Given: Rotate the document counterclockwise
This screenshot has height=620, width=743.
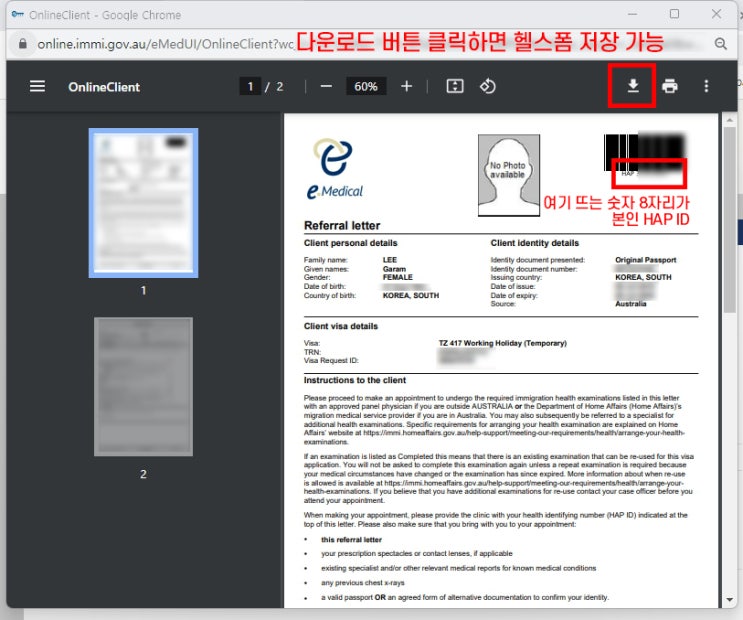Looking at the screenshot, I should pyautogui.click(x=488, y=86).
